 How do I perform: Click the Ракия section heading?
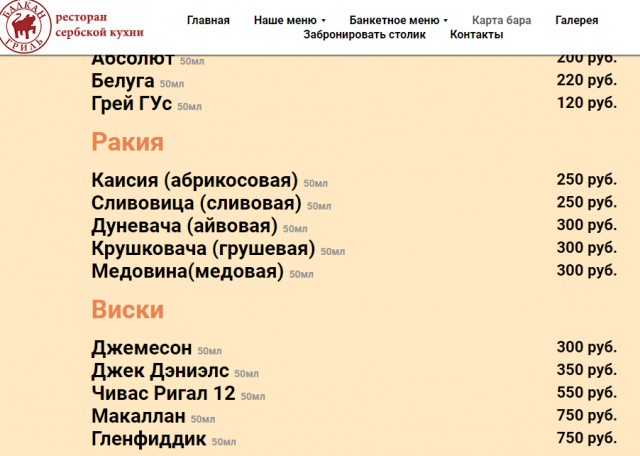[x=127, y=142]
